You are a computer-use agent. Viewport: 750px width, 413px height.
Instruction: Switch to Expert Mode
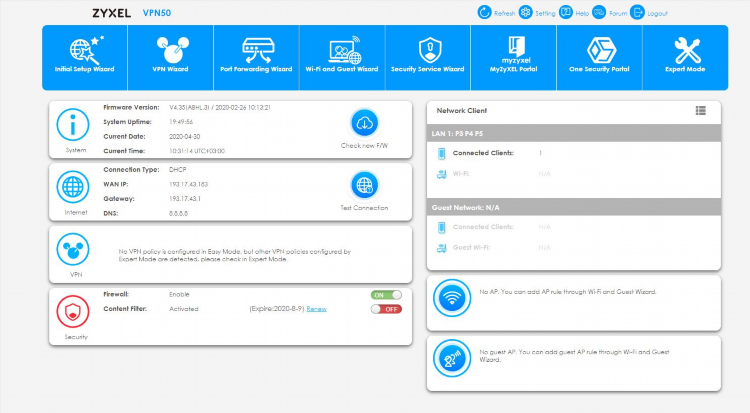[685, 57]
